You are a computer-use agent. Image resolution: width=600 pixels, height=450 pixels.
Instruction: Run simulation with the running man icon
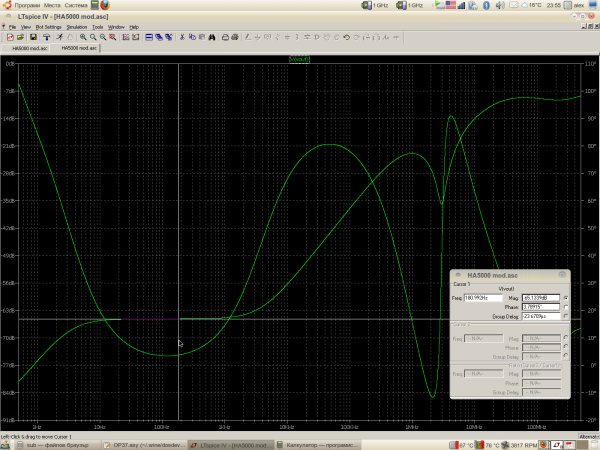point(60,37)
